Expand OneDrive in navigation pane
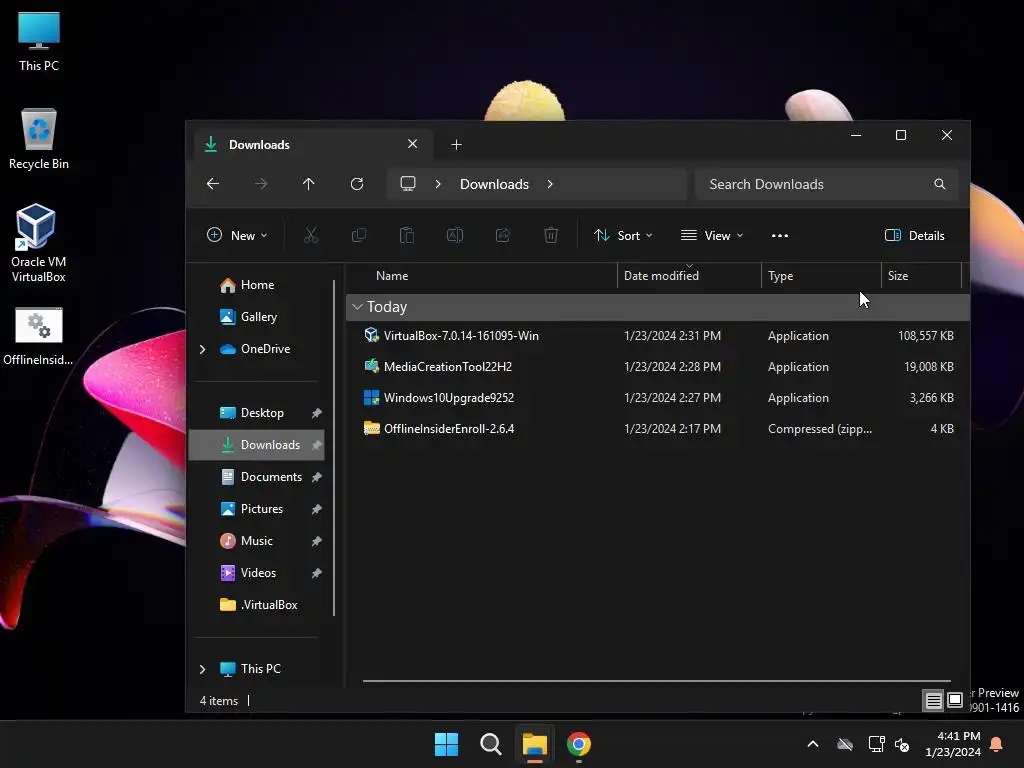This screenshot has height=768, width=1024. tap(202, 349)
